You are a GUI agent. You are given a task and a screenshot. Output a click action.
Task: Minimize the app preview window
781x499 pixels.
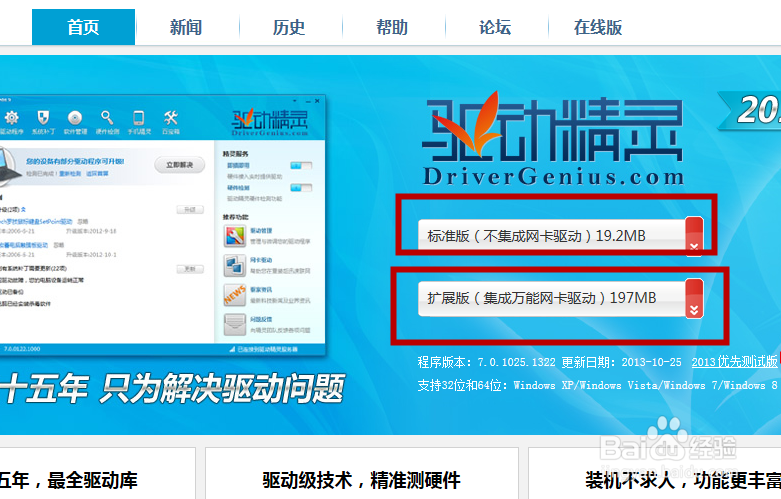307,101
